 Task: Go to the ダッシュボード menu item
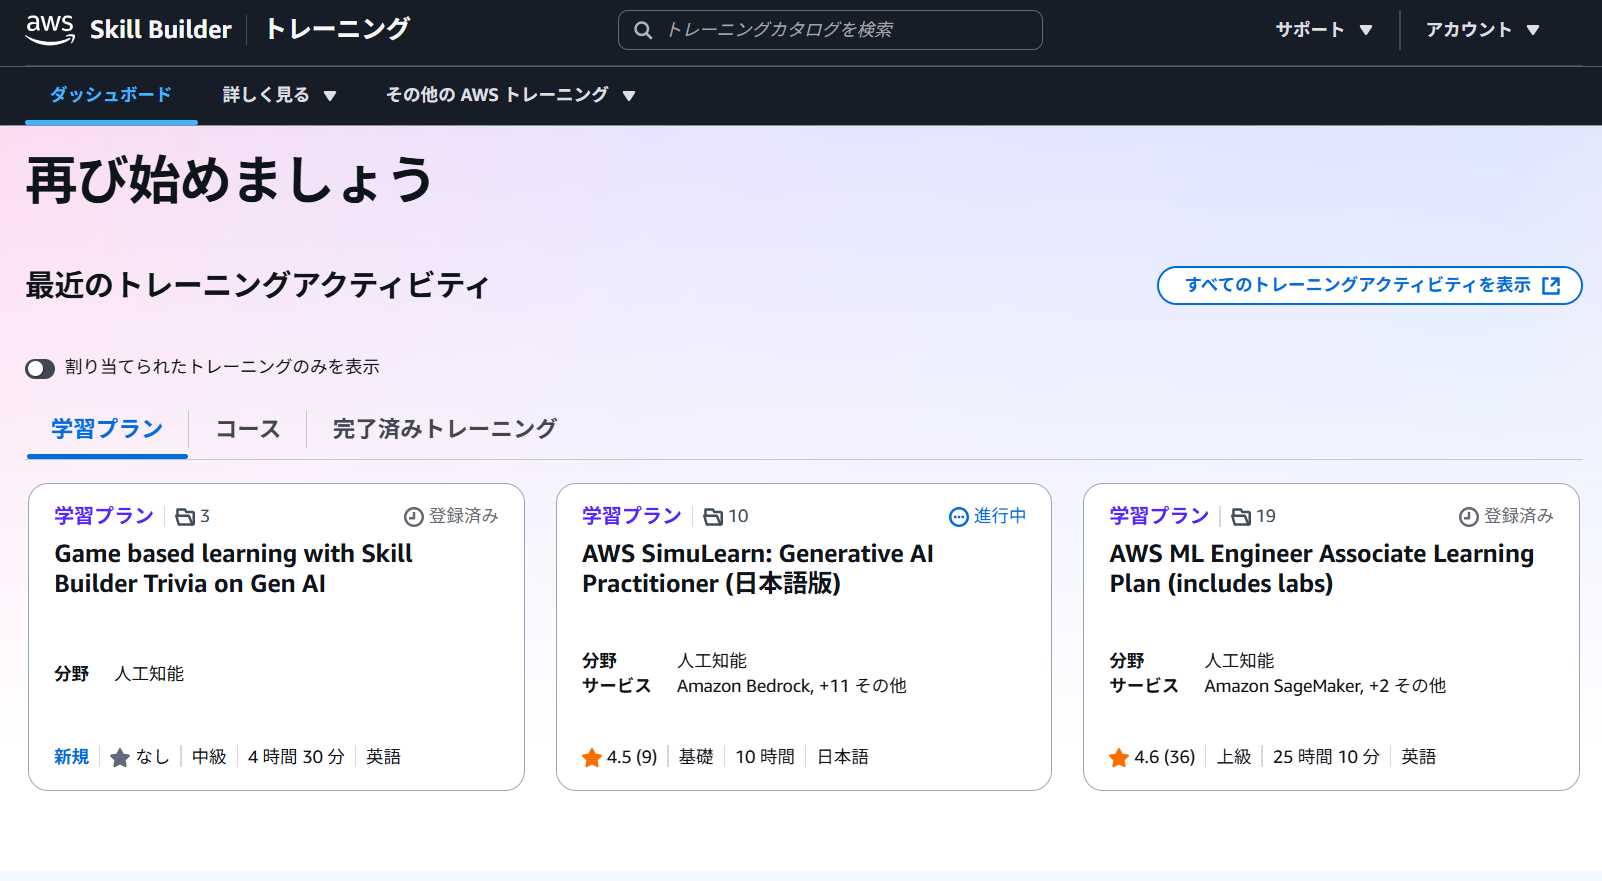click(111, 95)
